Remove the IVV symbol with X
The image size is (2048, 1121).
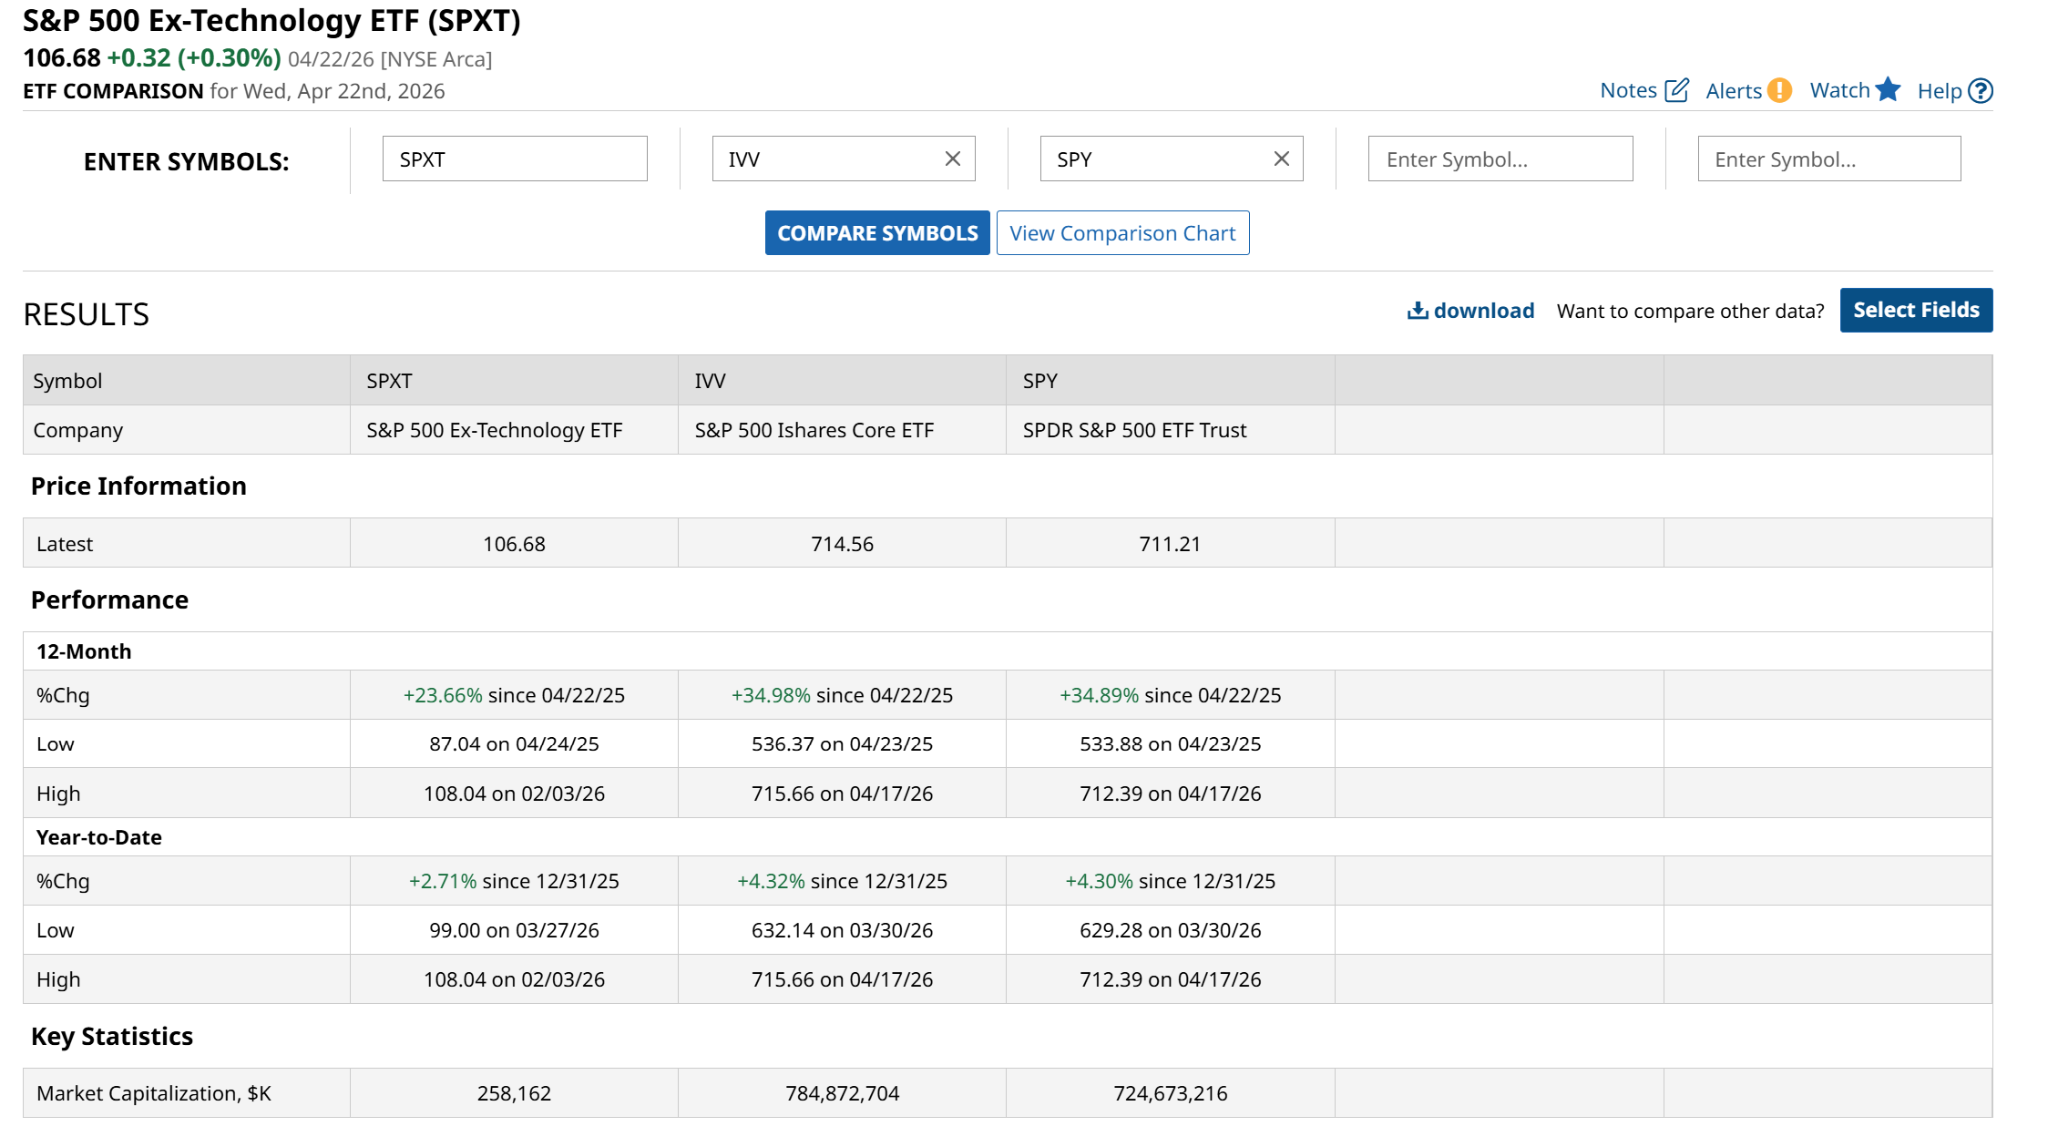click(952, 159)
